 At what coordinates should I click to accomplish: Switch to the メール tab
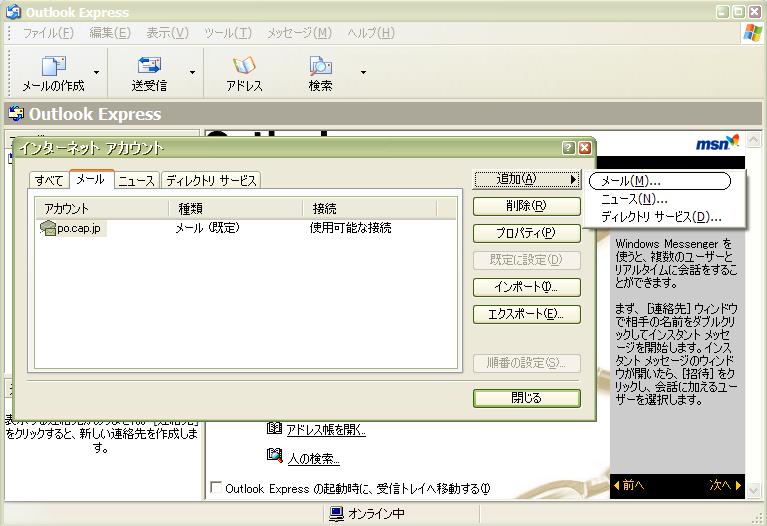point(91,179)
